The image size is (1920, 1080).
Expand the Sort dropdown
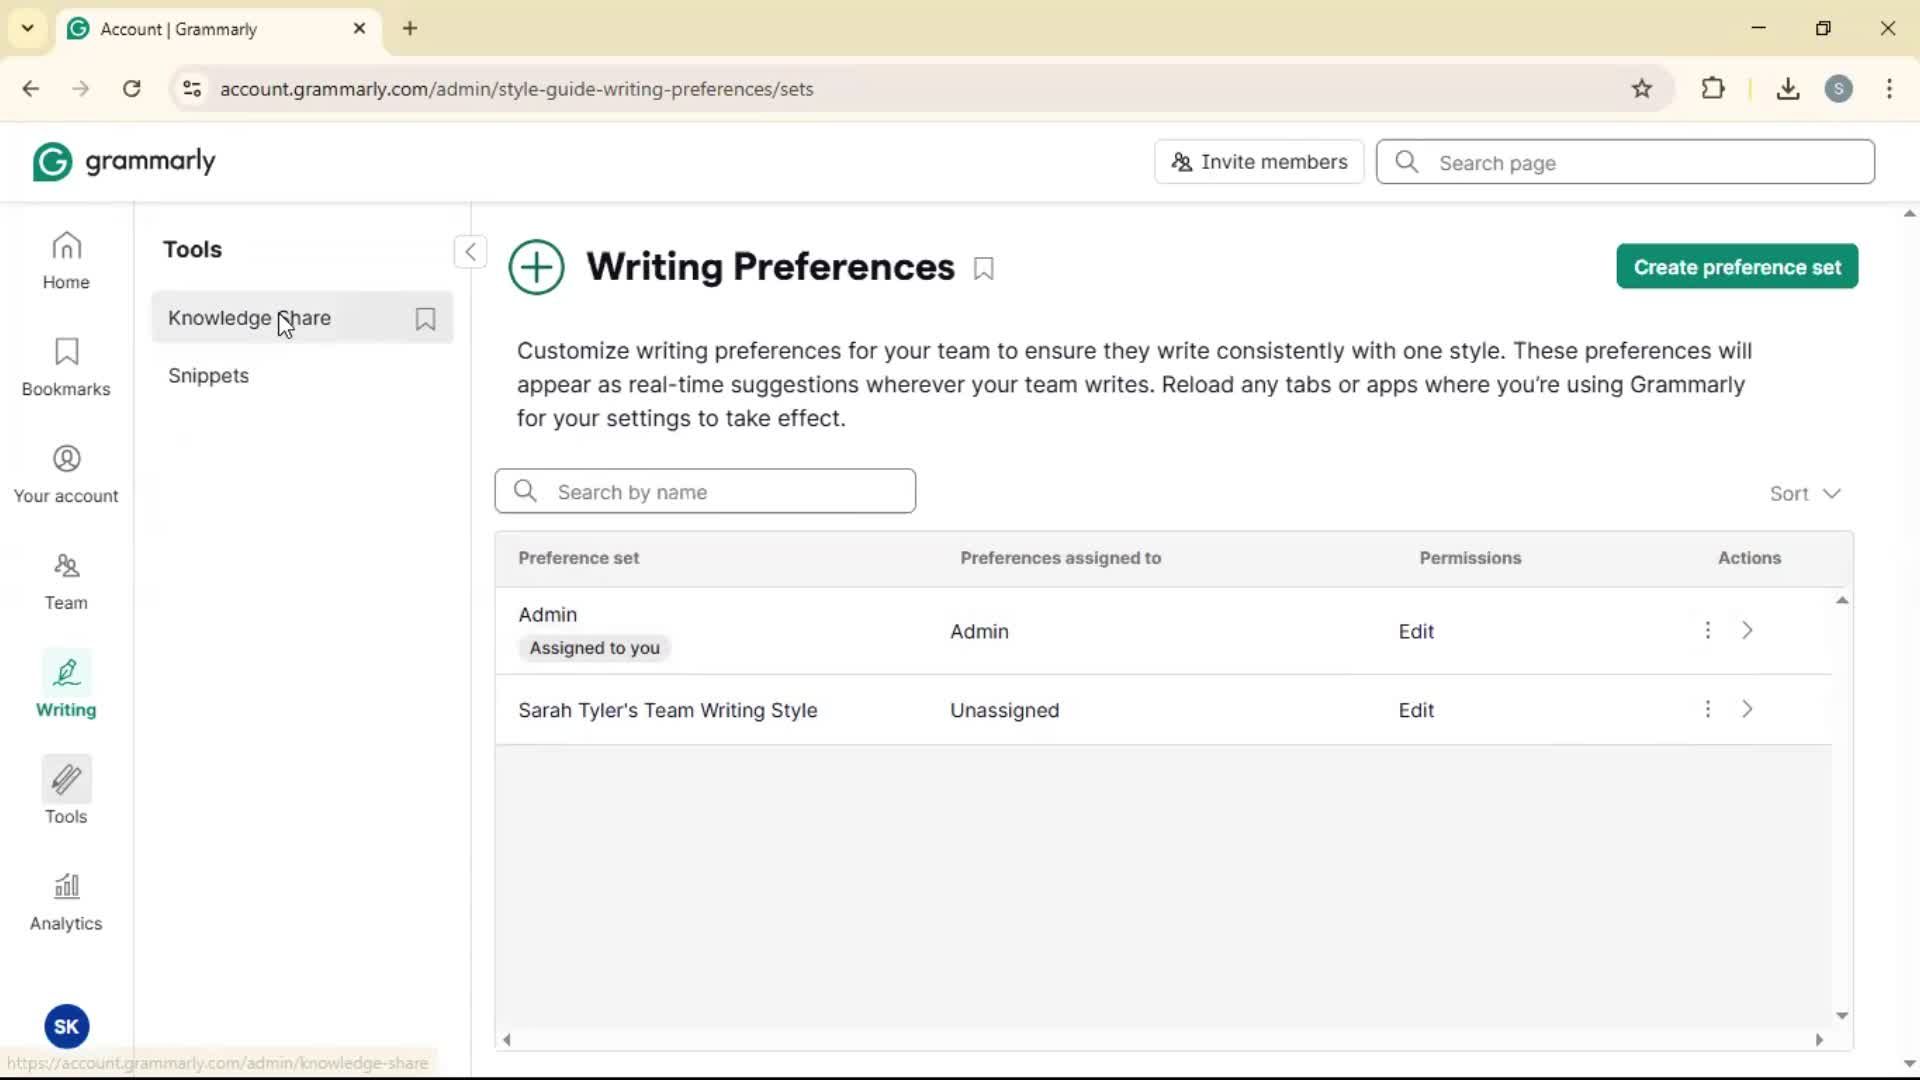(x=1804, y=493)
